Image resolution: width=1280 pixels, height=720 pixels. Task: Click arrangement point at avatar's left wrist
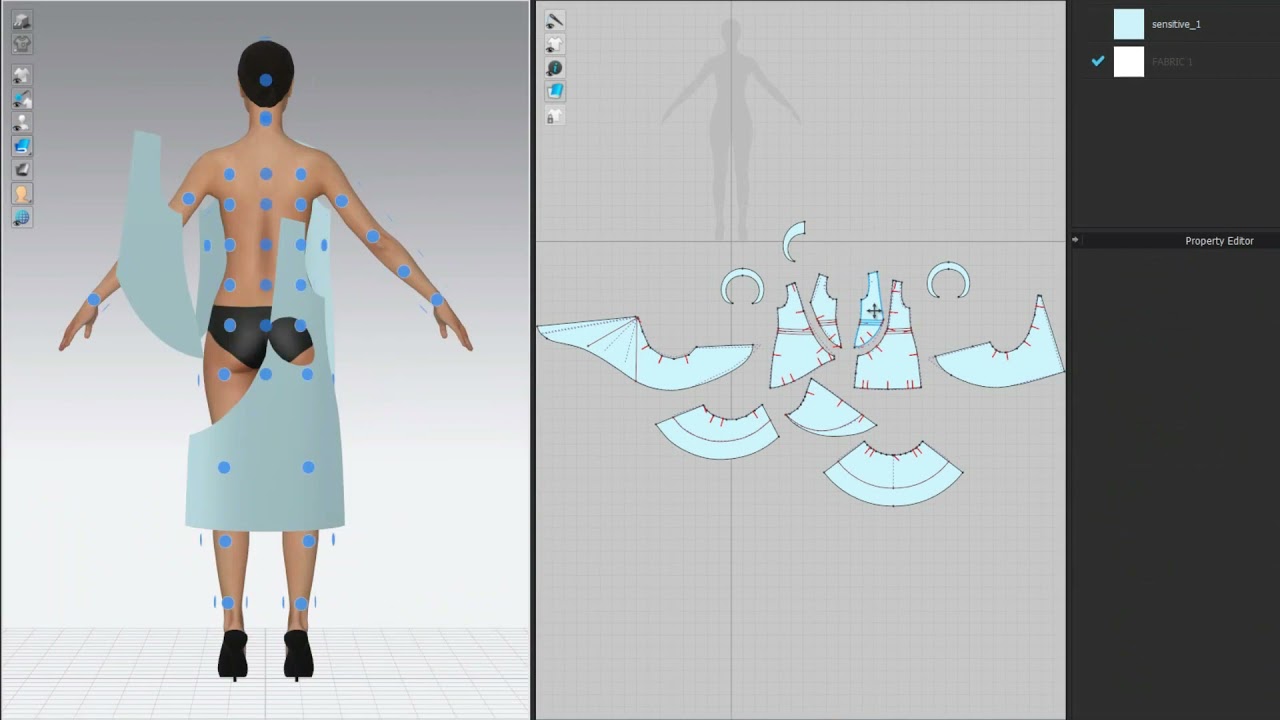click(93, 299)
